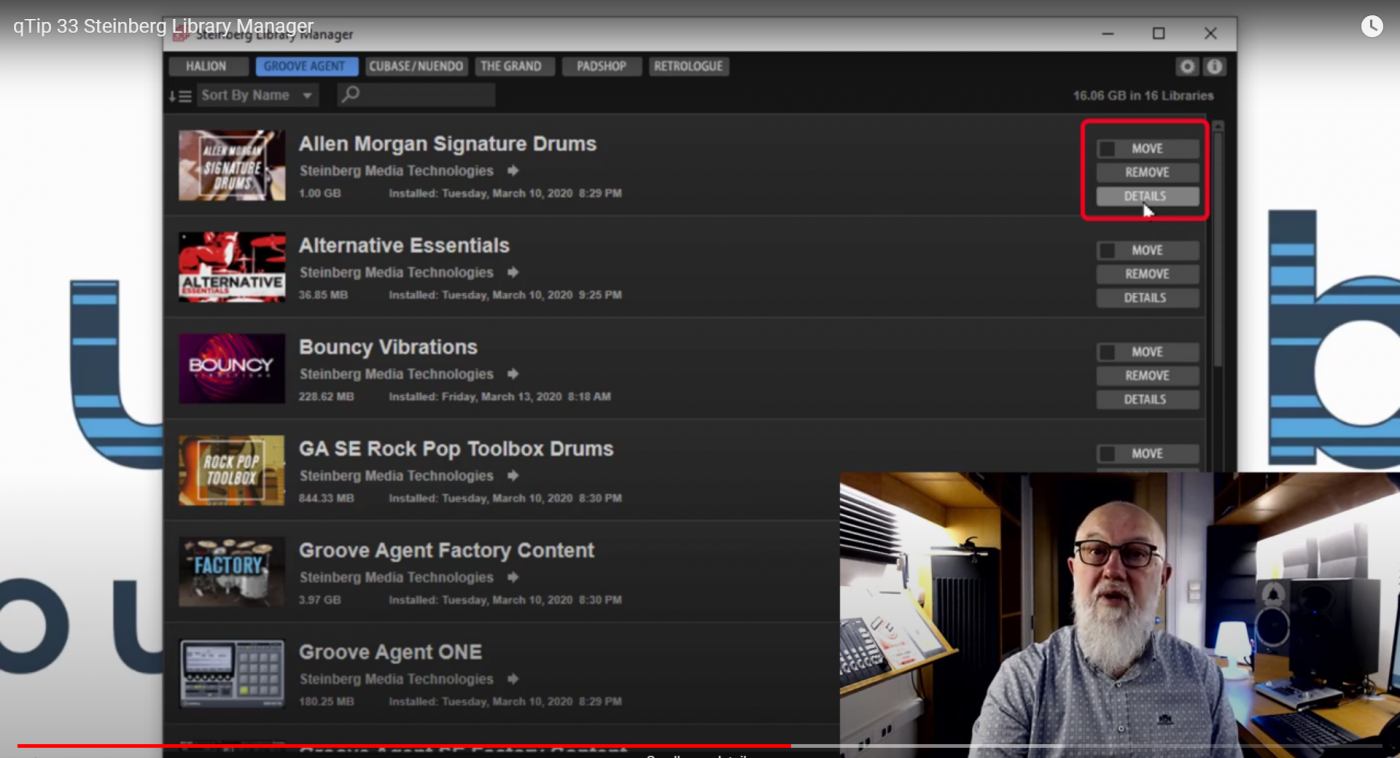The height and width of the screenshot is (758, 1400).
Task: Open the info icon in Library Manager
Action: 1214,66
